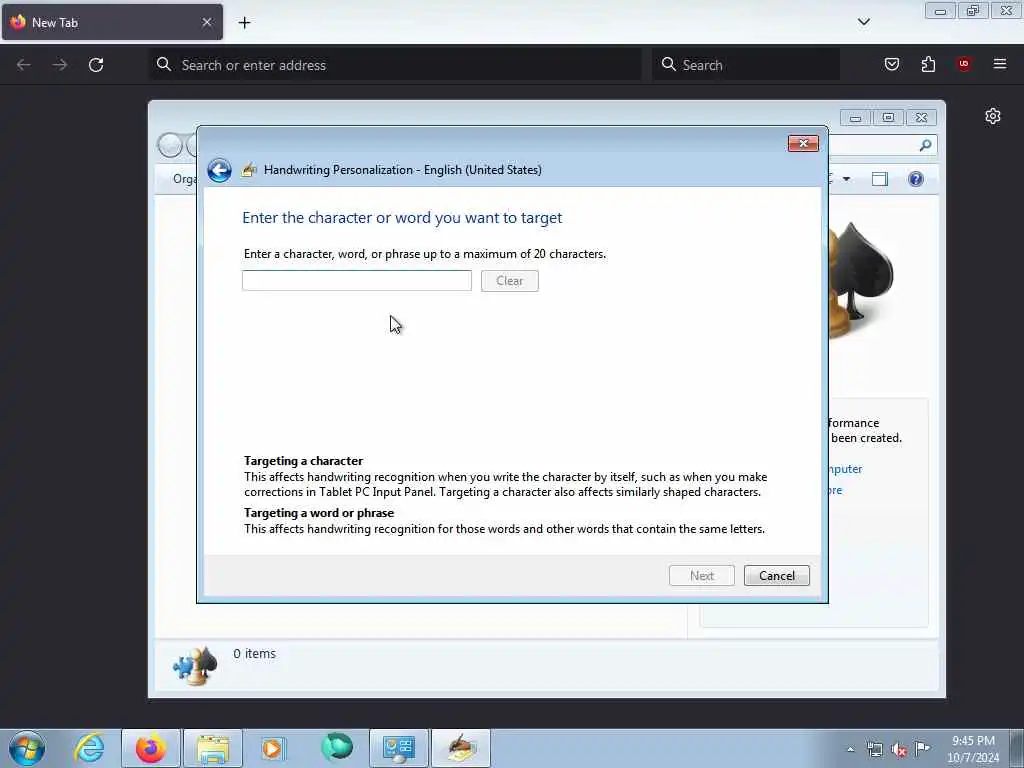Click the Clear button
The image size is (1024, 768).
point(509,281)
